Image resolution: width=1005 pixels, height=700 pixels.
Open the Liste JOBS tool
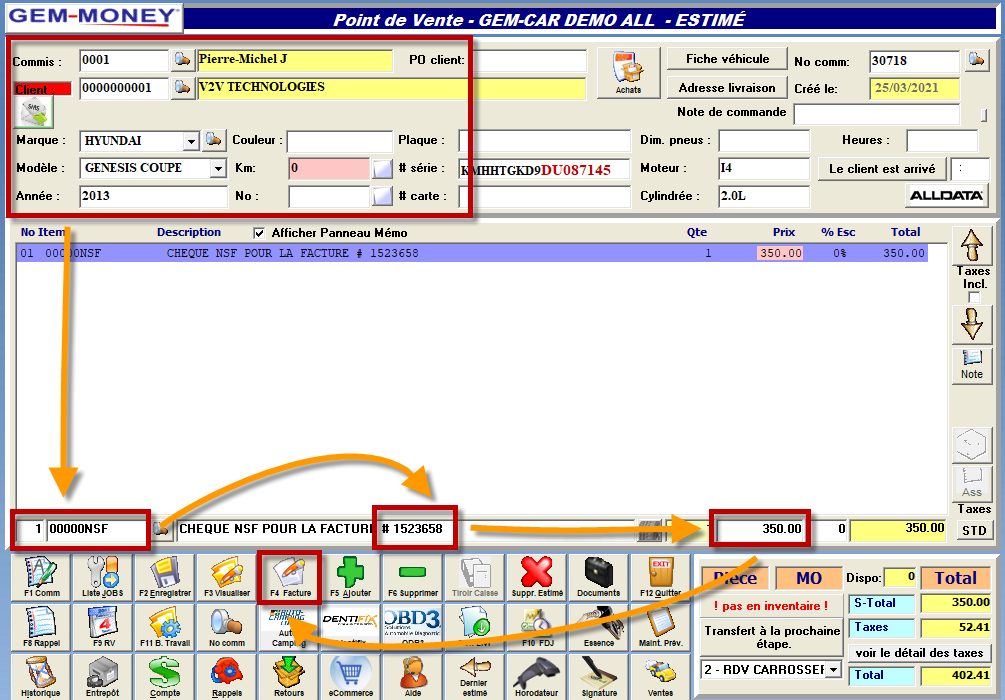(103, 578)
